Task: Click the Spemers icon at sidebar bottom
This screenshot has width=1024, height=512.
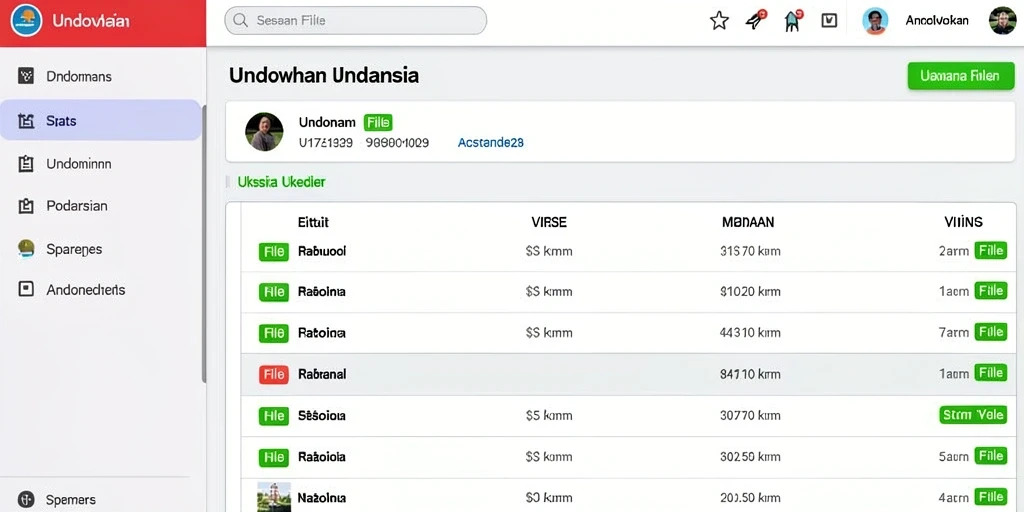Action: coord(26,500)
